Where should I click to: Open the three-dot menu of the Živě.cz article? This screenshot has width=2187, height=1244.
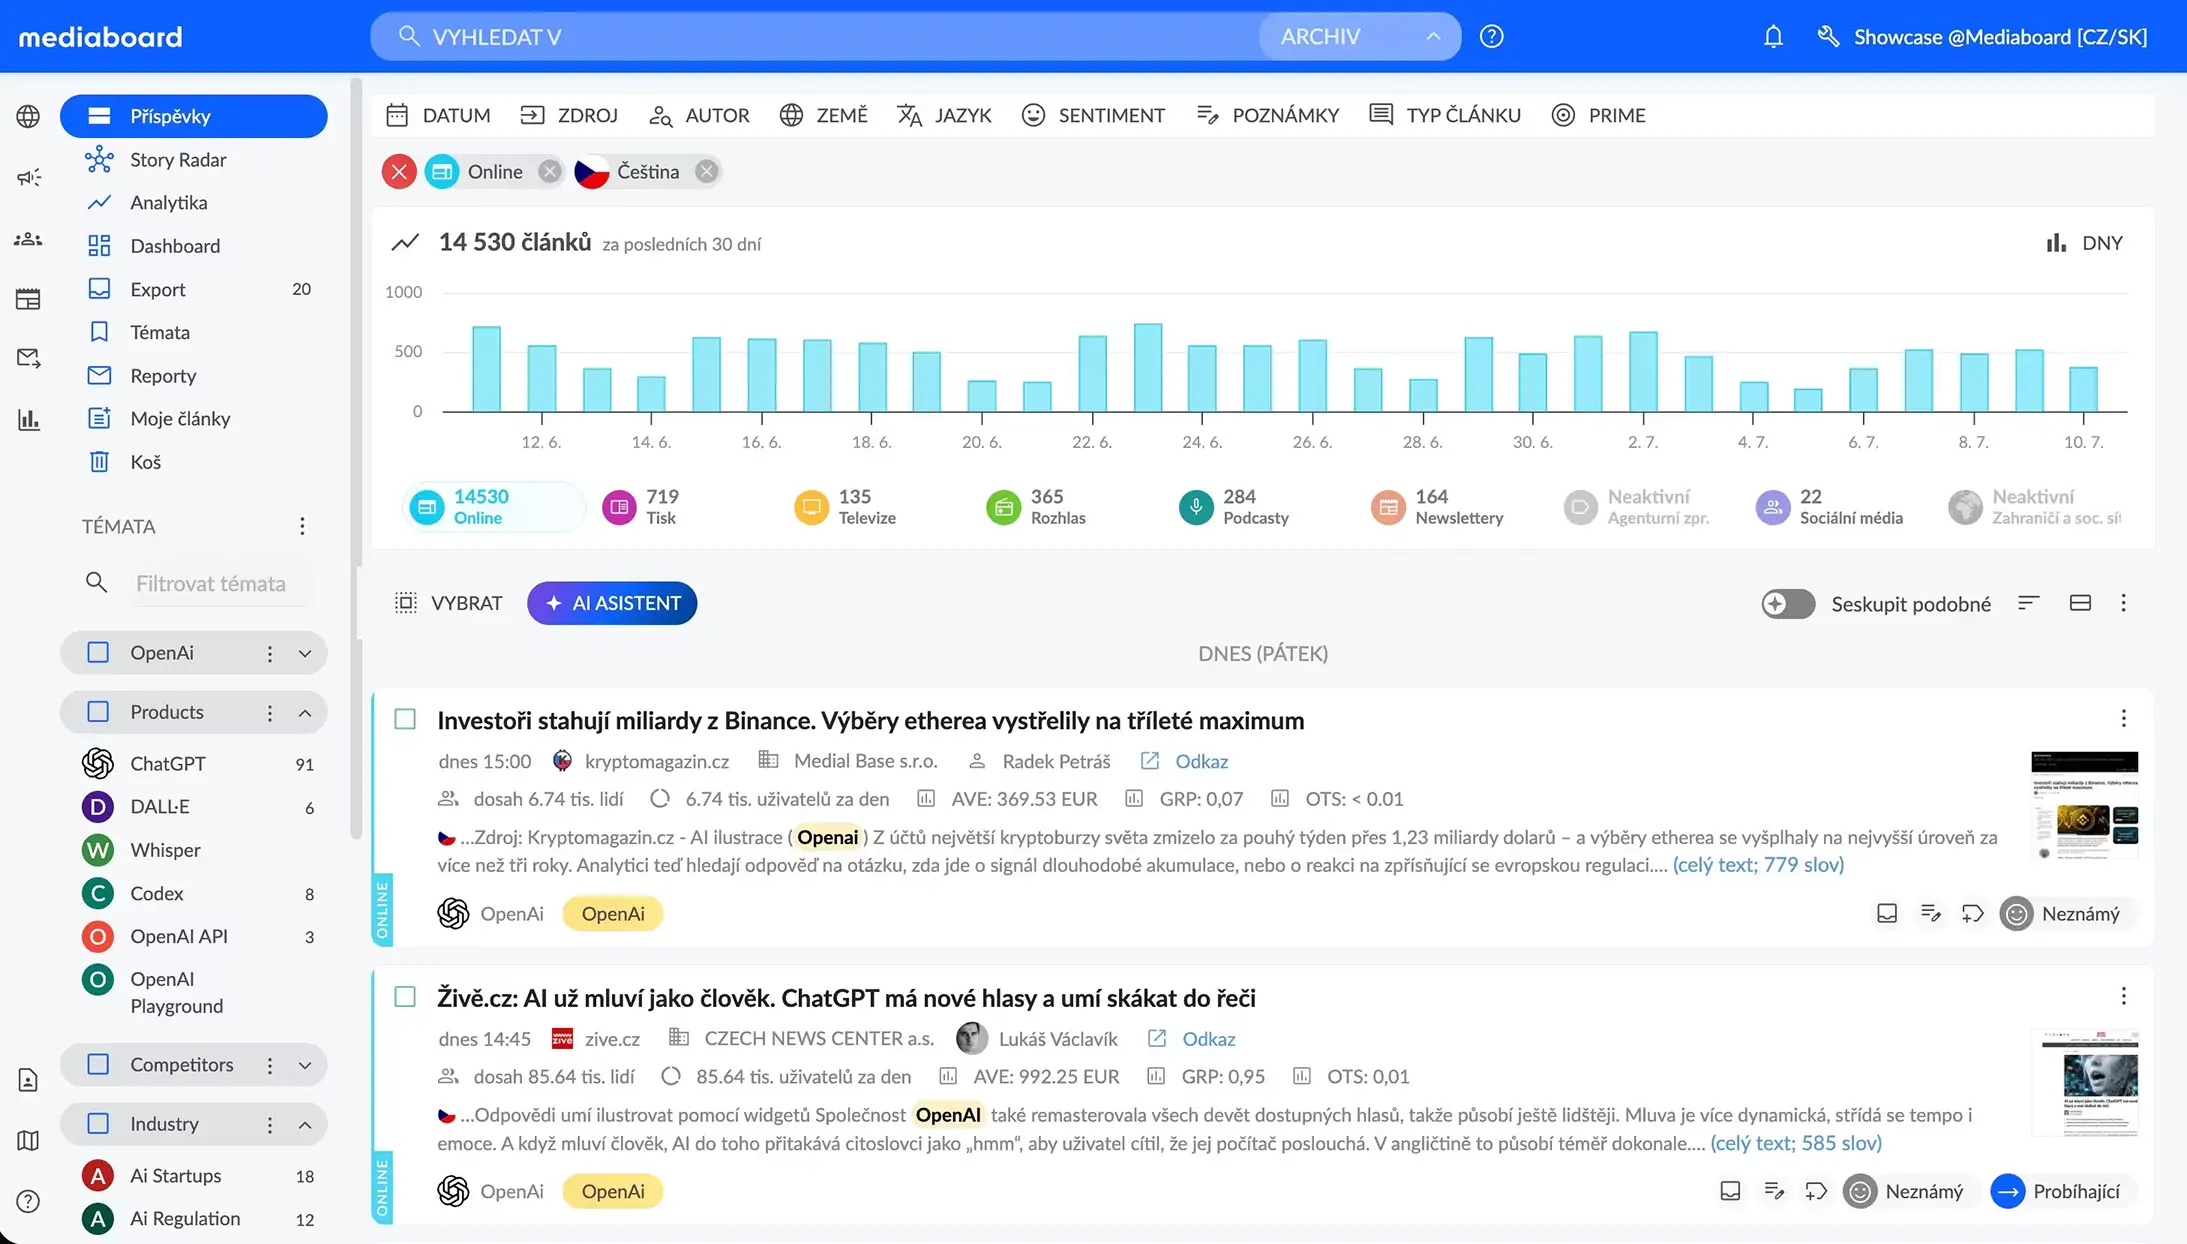pos(2124,996)
